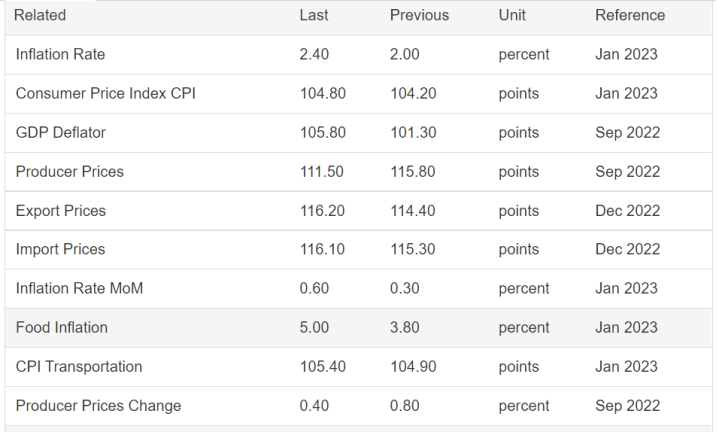Click the Reference column header

(x=630, y=15)
